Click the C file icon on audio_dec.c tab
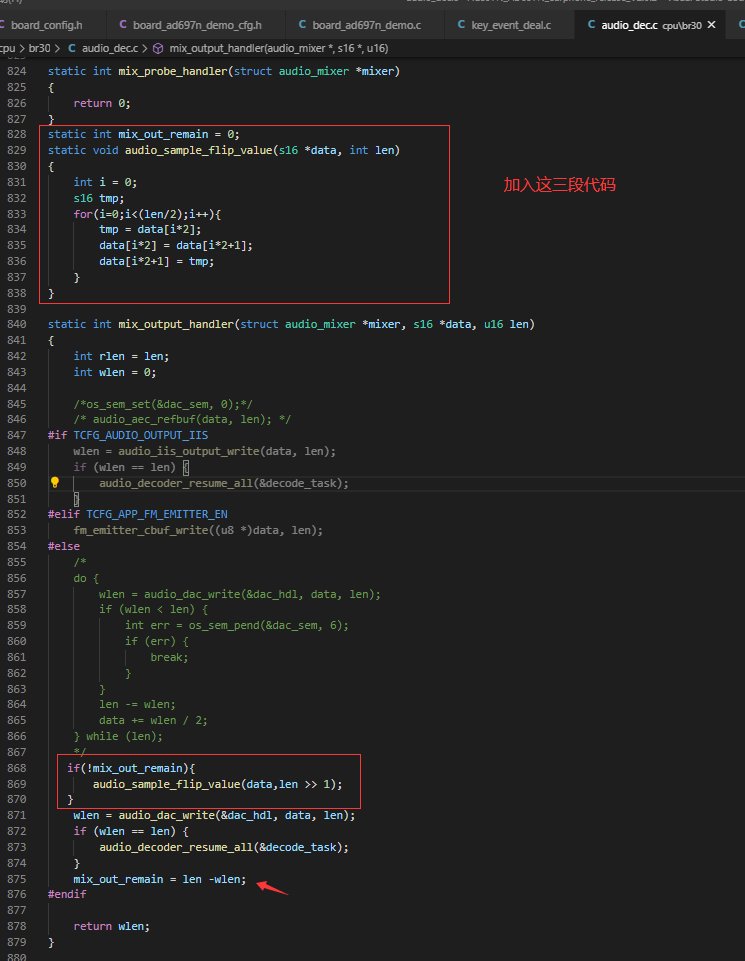The height and width of the screenshot is (961, 745). tap(591, 25)
